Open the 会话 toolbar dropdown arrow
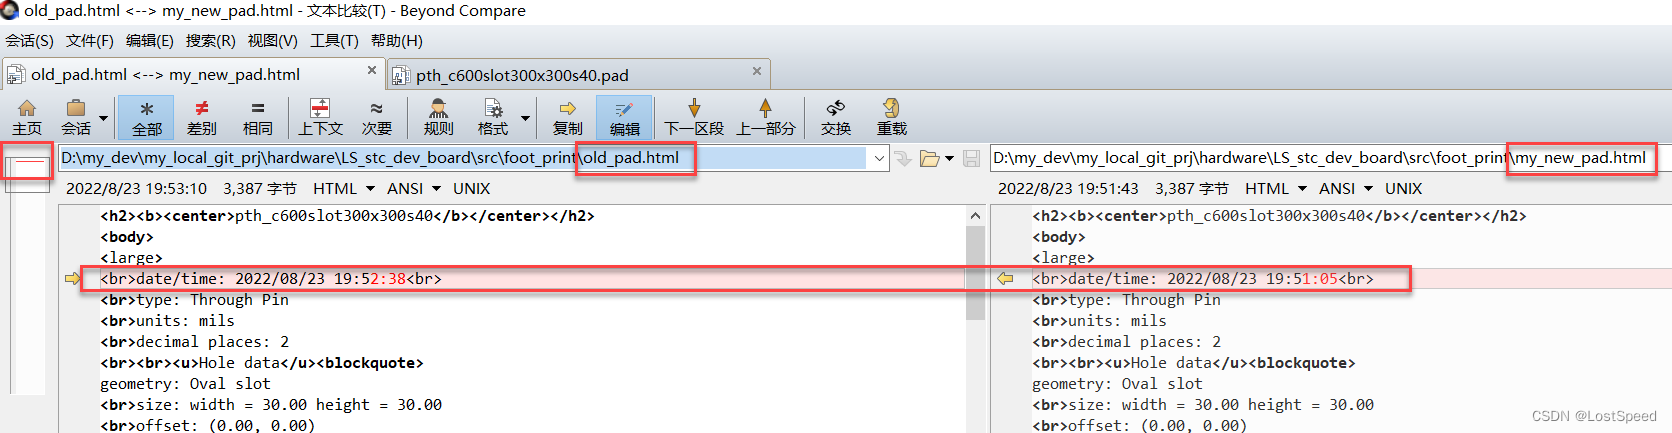This screenshot has width=1672, height=433. (x=103, y=118)
